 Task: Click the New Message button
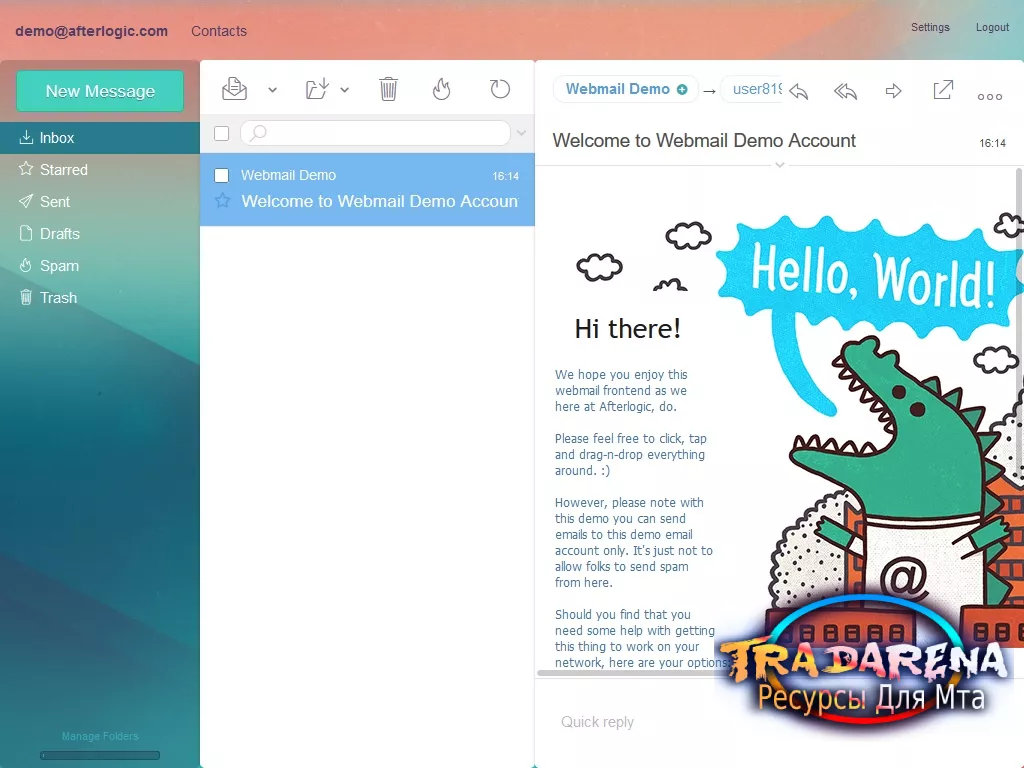(100, 91)
